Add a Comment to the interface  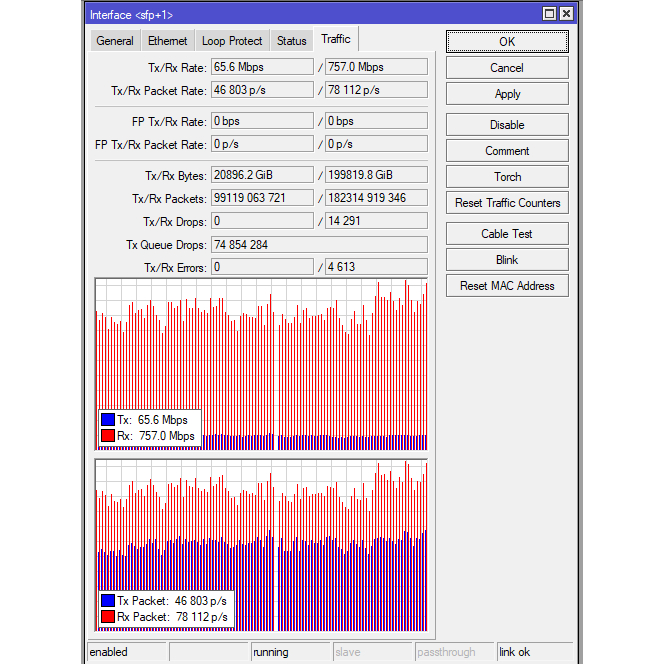507,151
